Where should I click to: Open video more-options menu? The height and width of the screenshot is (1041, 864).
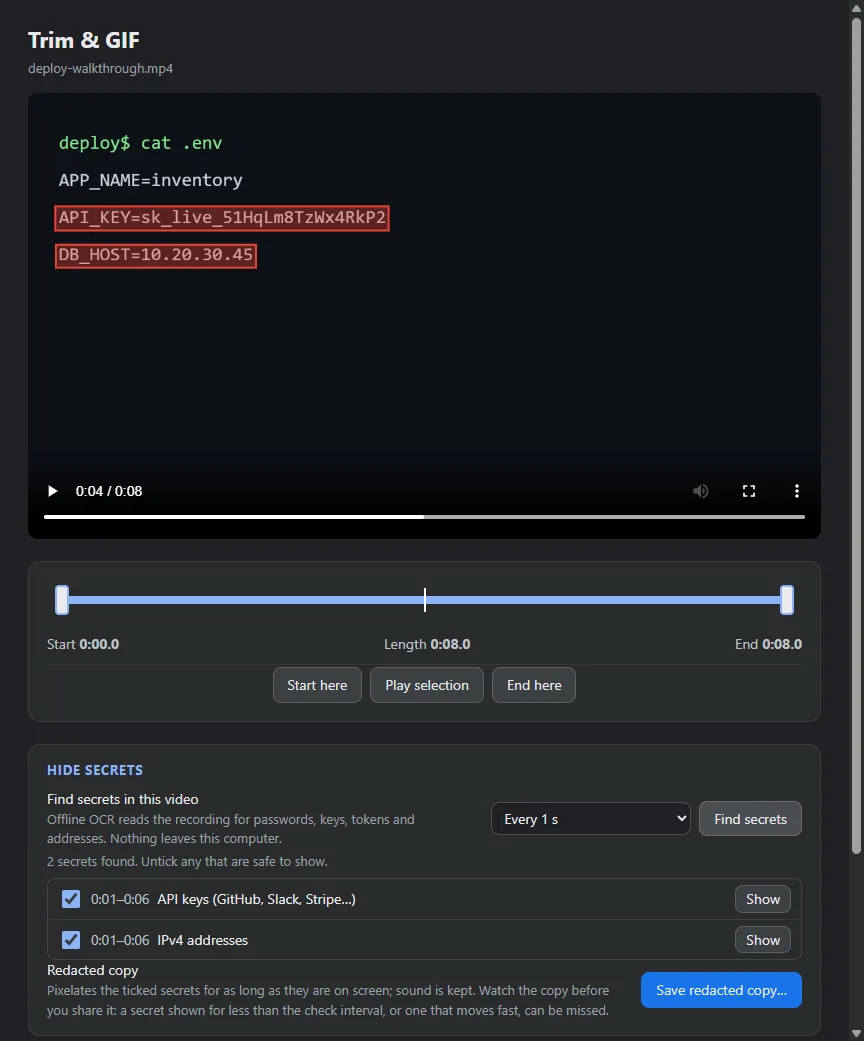796,491
